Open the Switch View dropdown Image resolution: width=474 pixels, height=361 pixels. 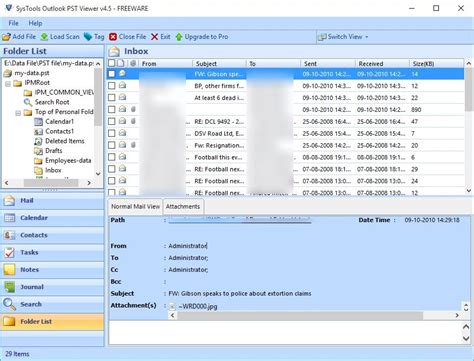[343, 37]
